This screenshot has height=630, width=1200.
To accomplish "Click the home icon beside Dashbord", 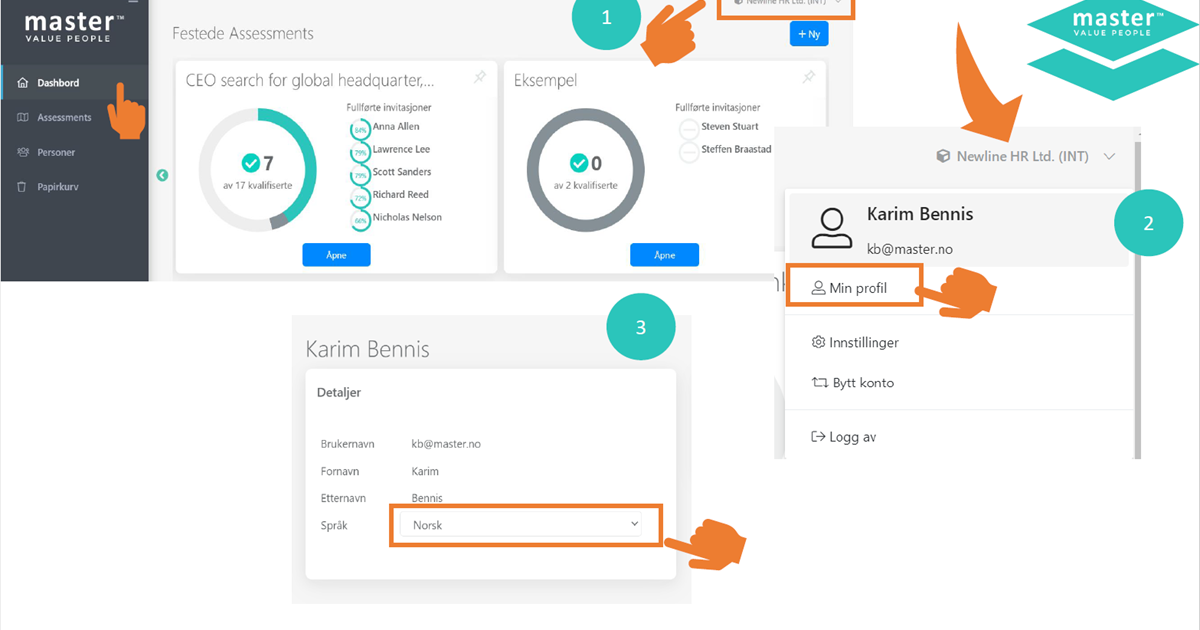I will coord(22,83).
